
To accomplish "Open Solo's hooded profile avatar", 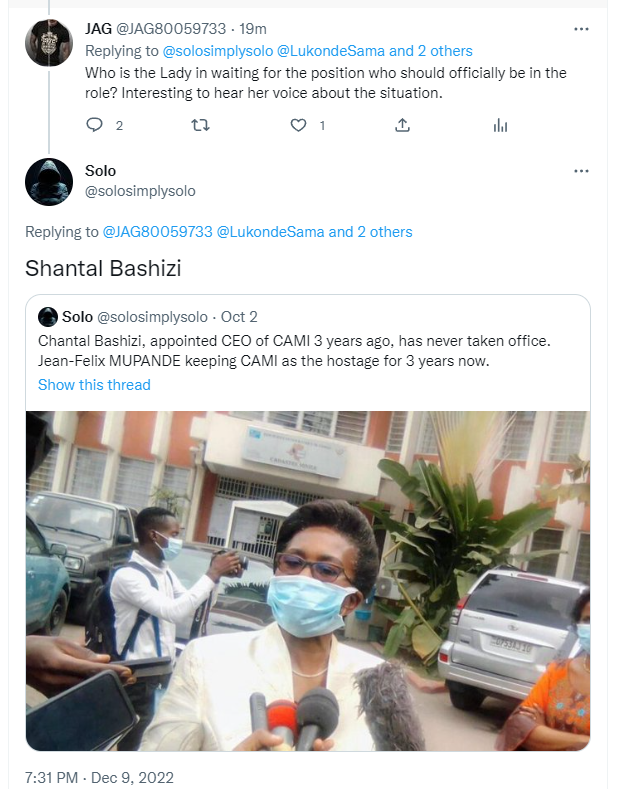I will click(x=48, y=182).
